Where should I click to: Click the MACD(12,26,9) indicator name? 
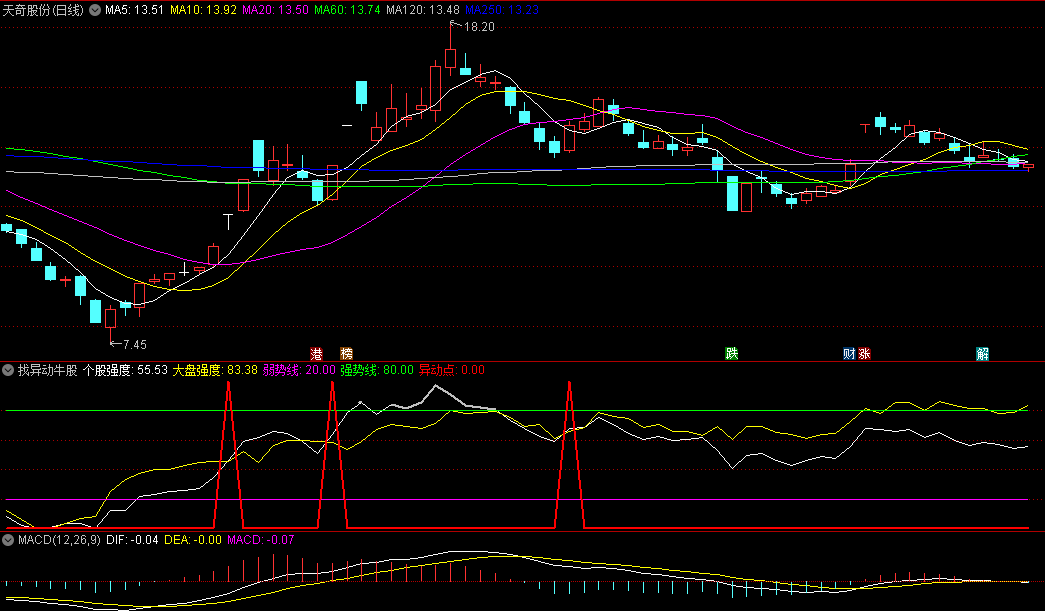(x=59, y=540)
